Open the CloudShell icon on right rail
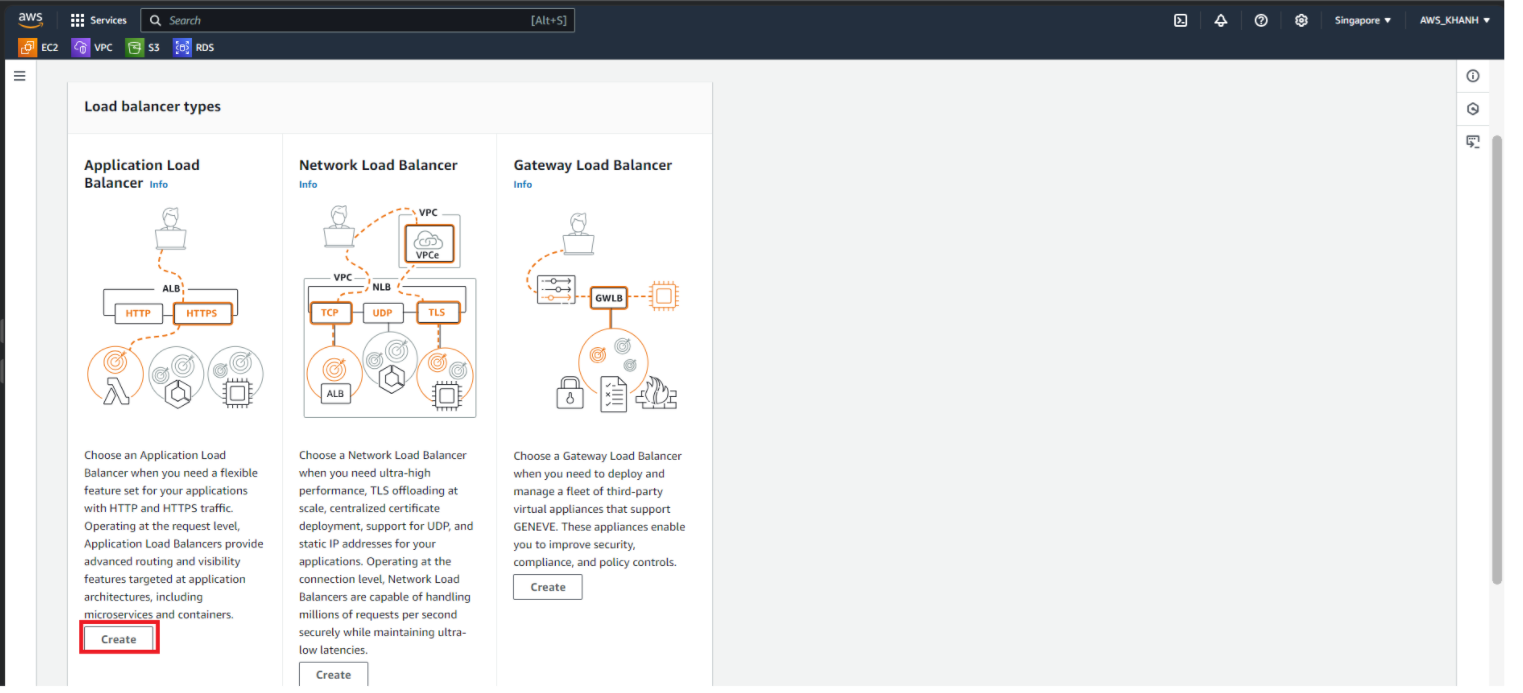 tap(1473, 142)
